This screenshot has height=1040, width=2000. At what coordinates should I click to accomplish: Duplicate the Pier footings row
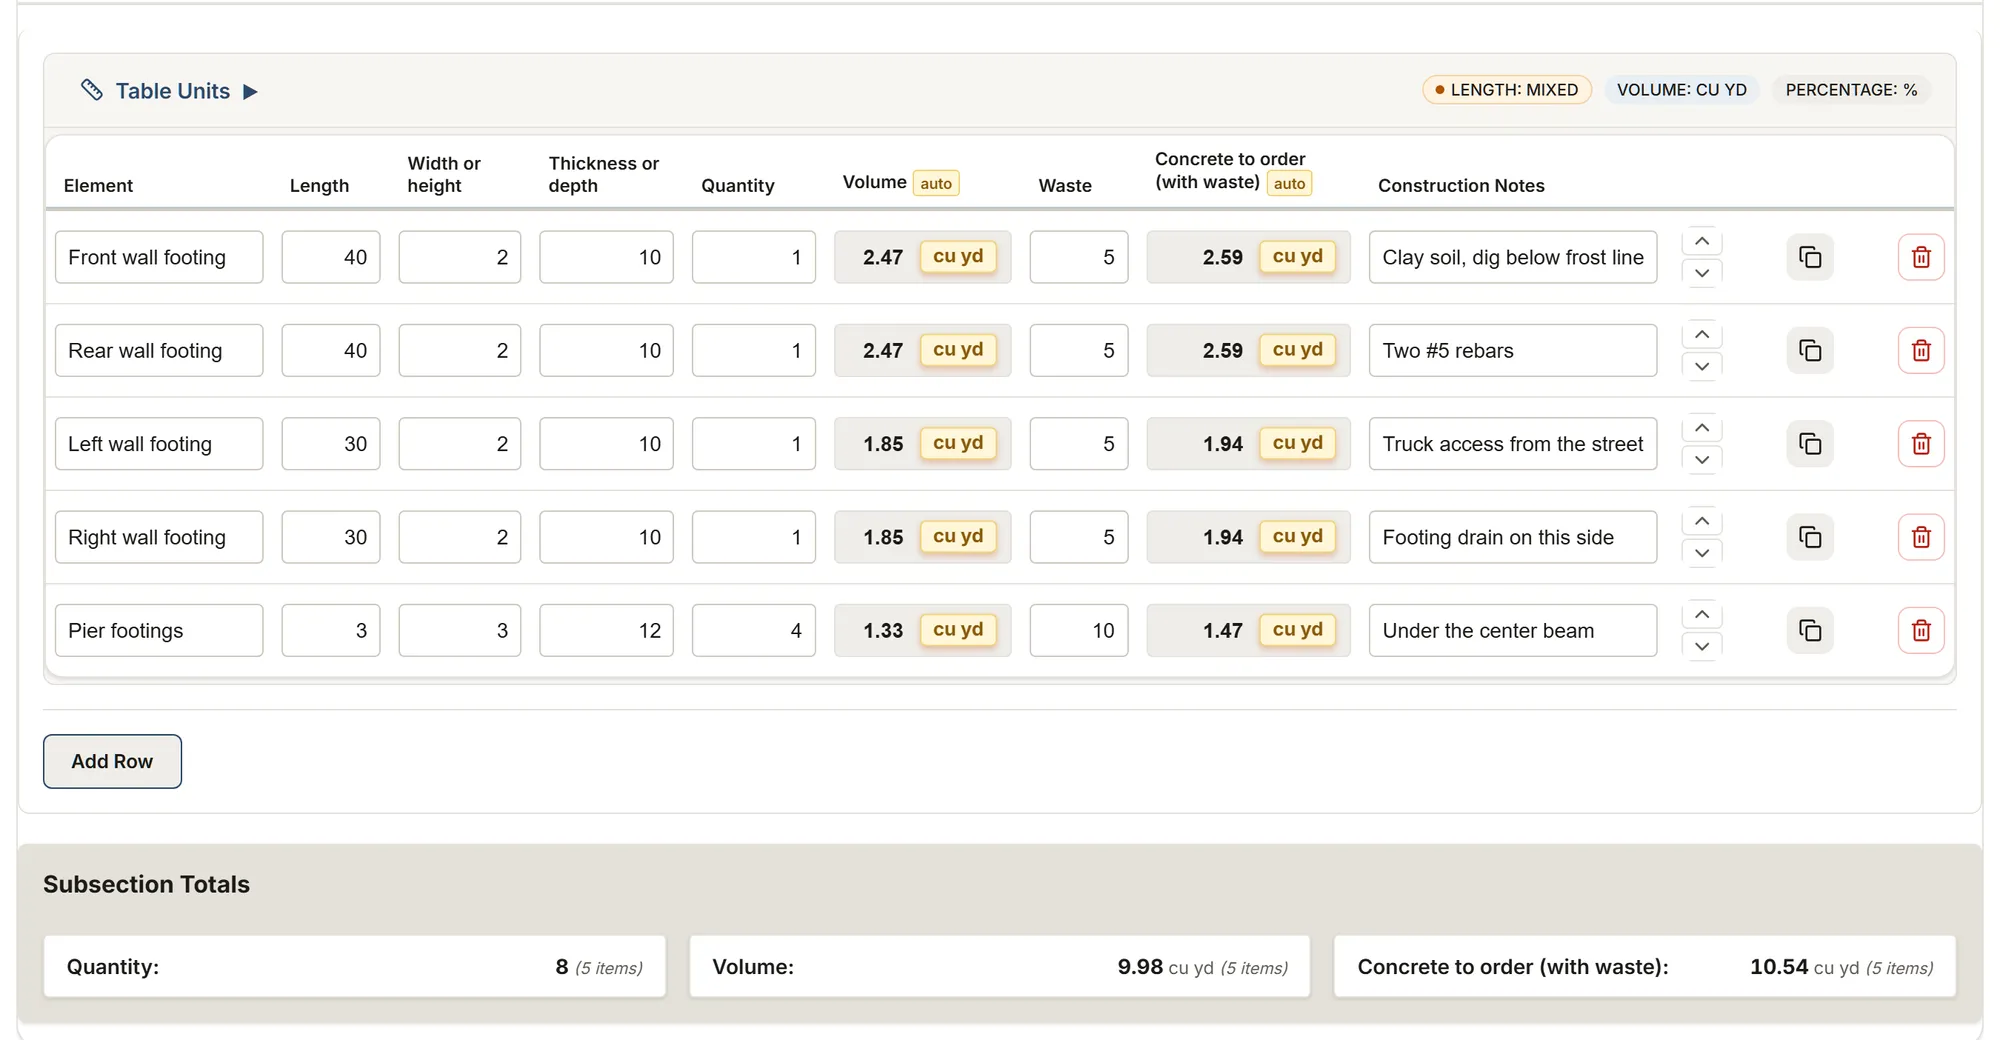1810,630
